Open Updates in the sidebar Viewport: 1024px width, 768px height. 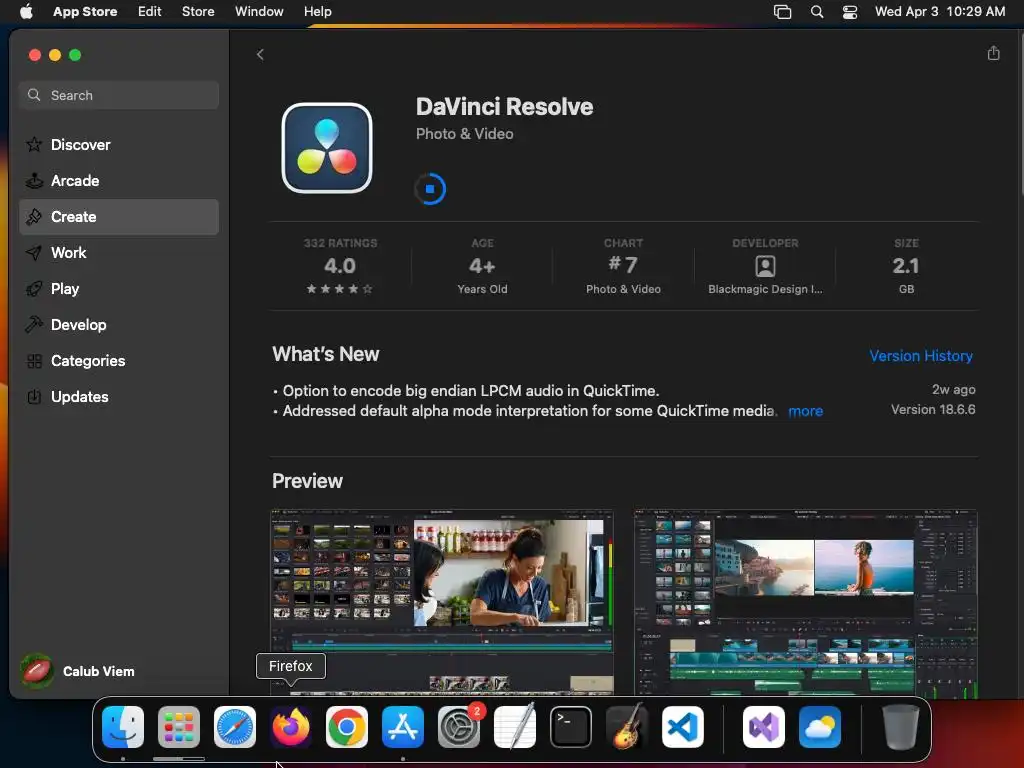pyautogui.click(x=119, y=396)
